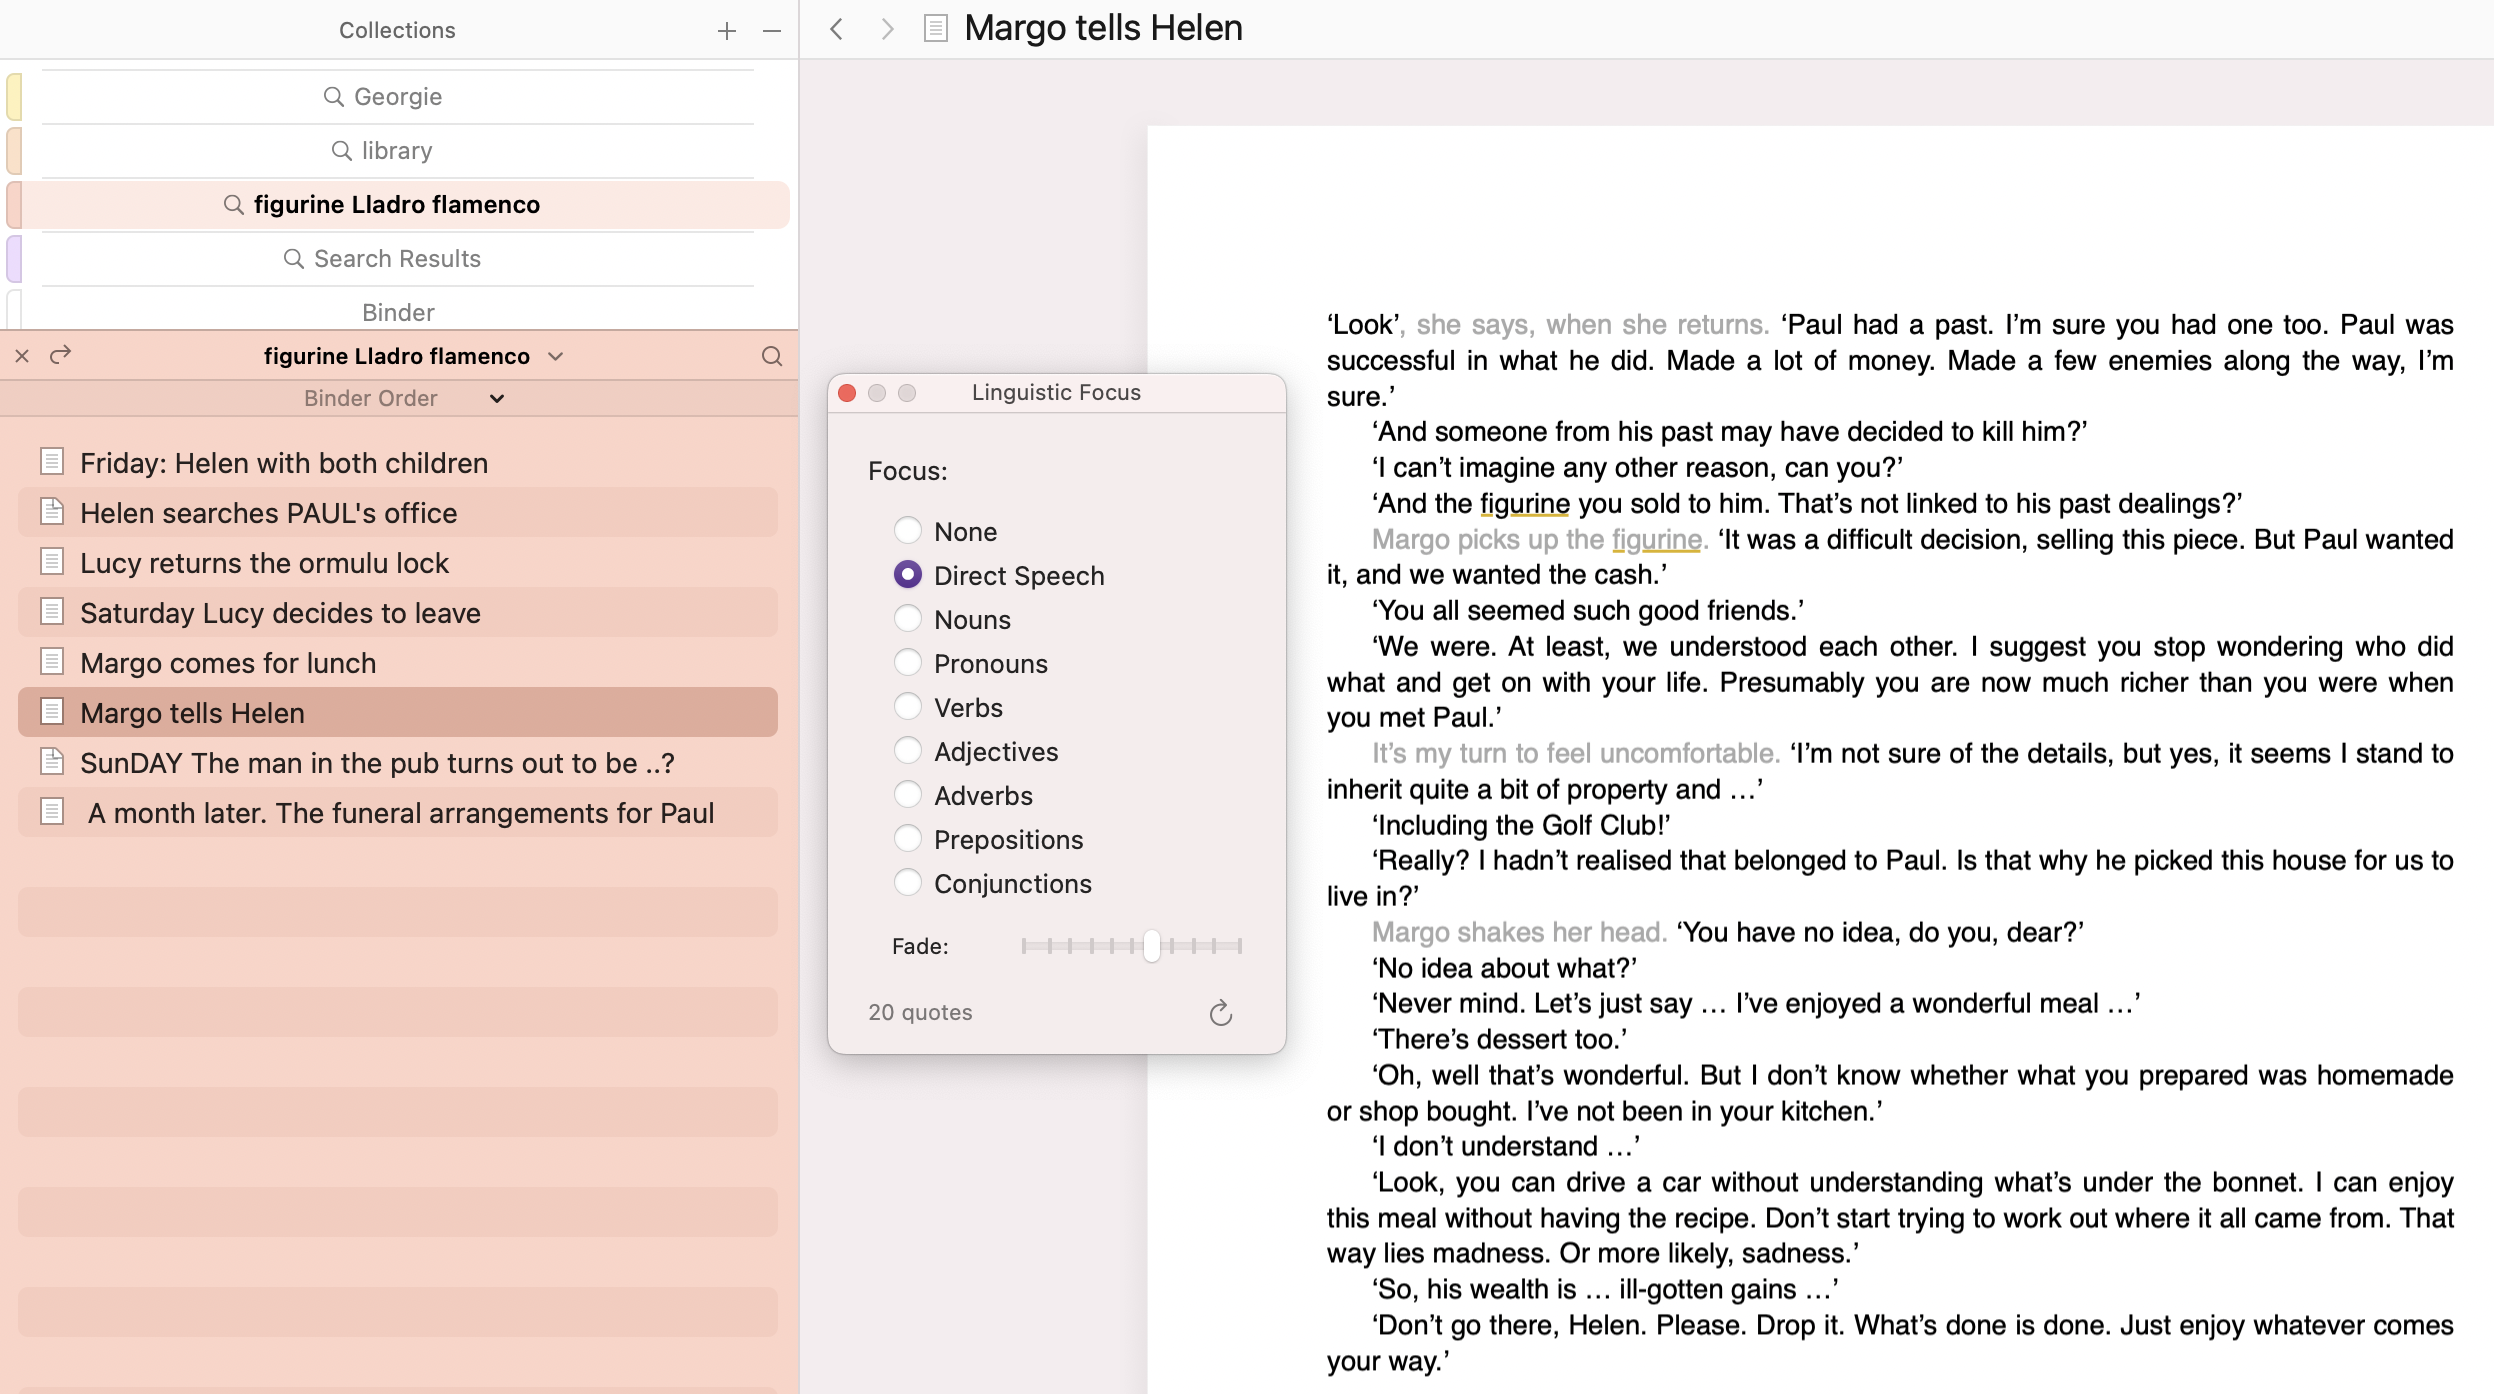Viewport: 2494px width, 1394px height.
Task: Select the None focus option
Action: click(x=907, y=531)
